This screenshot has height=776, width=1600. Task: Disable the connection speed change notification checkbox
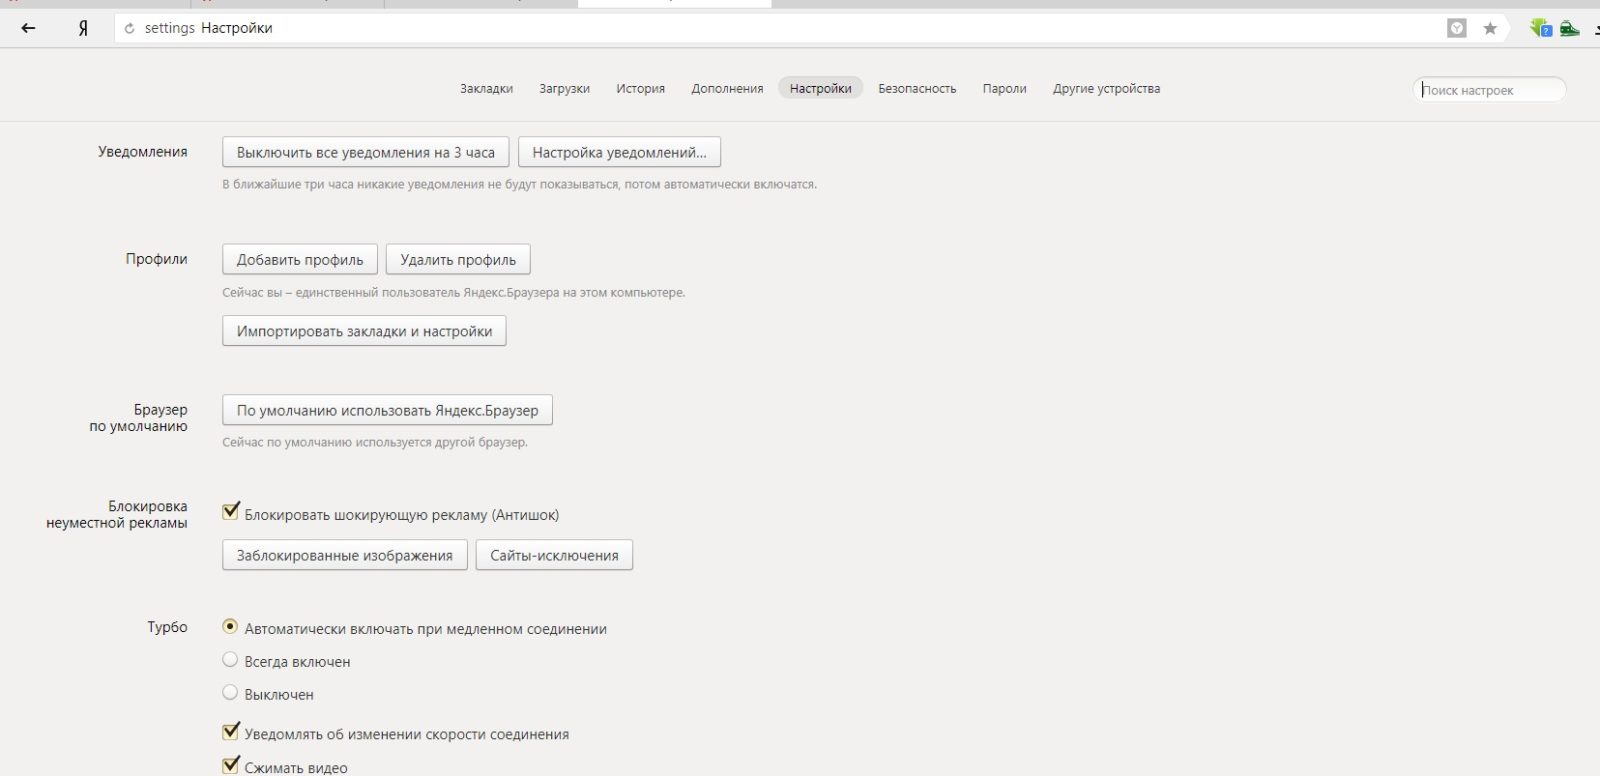click(x=231, y=732)
